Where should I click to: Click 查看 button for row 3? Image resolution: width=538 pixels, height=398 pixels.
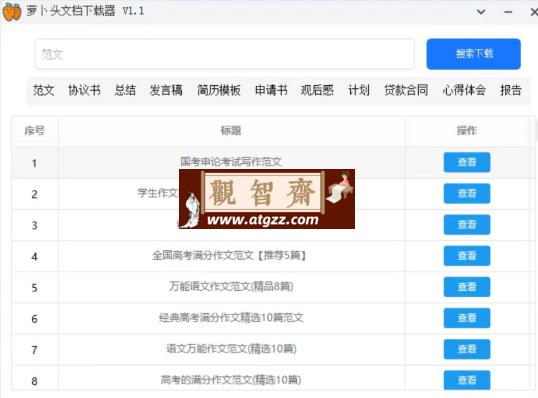[467, 225]
